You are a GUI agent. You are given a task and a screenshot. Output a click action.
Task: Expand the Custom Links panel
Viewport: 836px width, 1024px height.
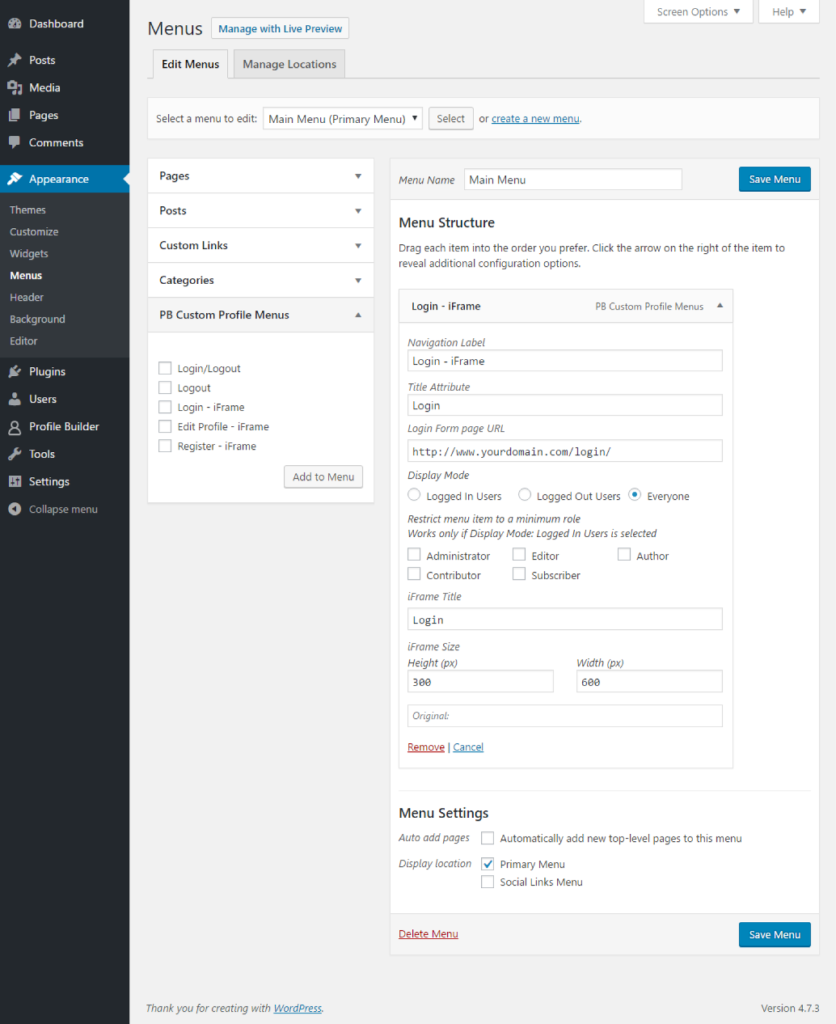(x=260, y=246)
